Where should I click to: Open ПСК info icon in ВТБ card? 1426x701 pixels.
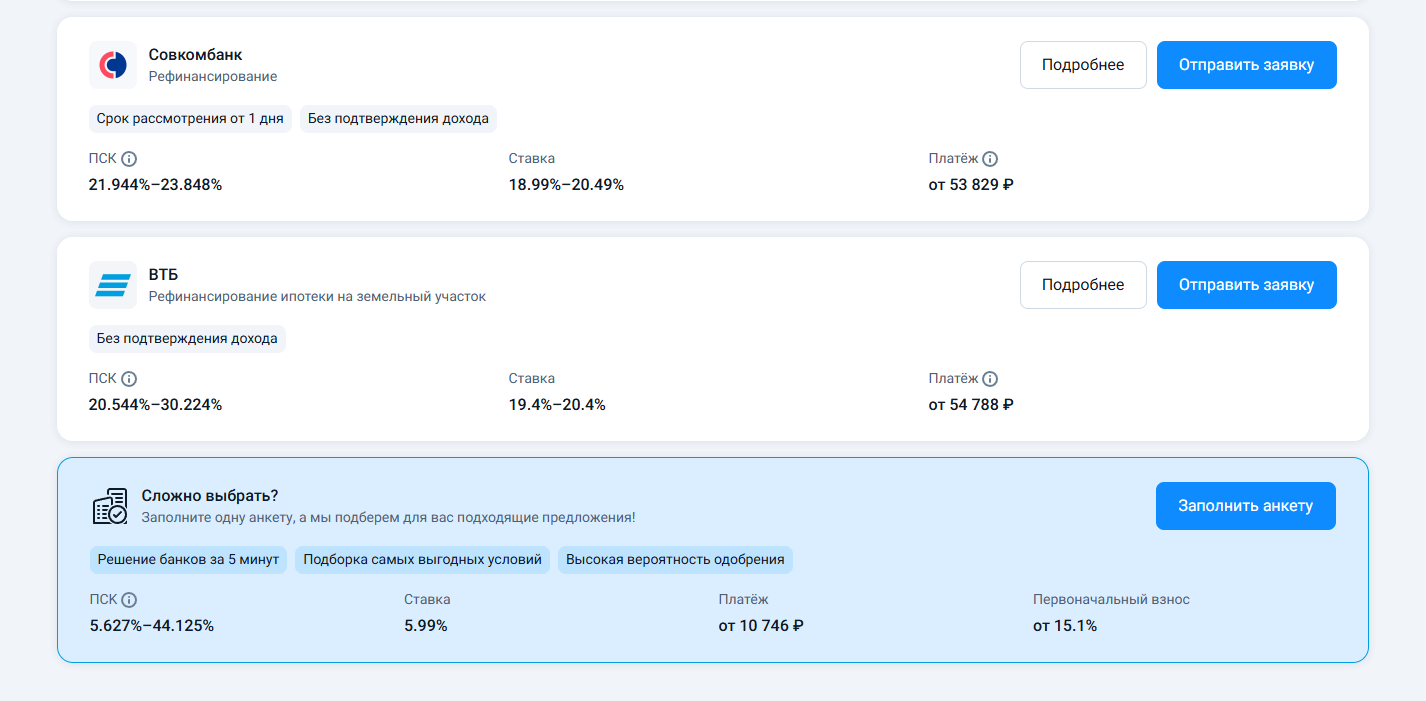click(x=129, y=378)
